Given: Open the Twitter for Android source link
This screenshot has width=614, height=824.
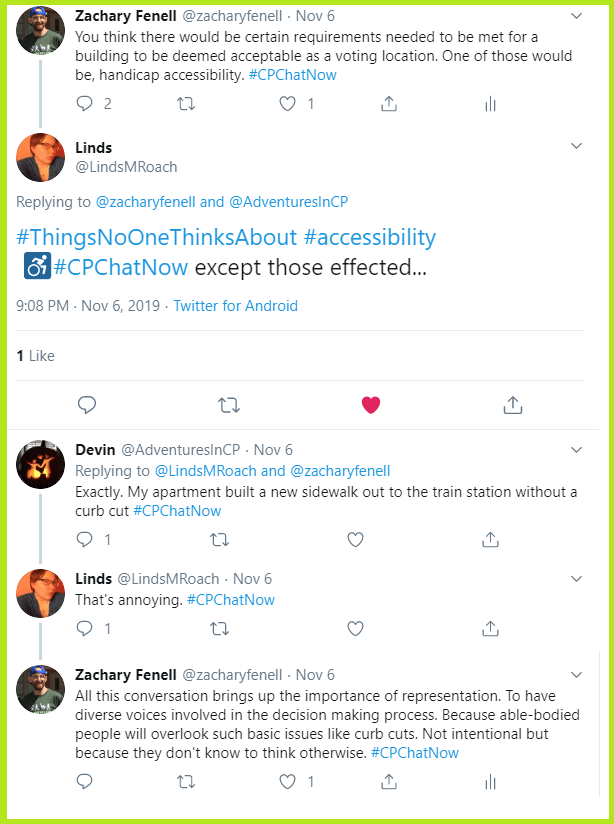Looking at the screenshot, I should pos(235,306).
